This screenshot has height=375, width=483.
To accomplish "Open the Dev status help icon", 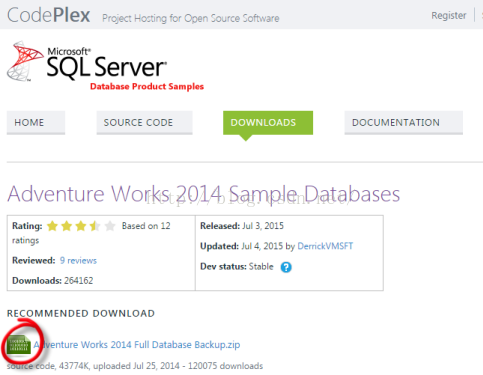I will [286, 267].
